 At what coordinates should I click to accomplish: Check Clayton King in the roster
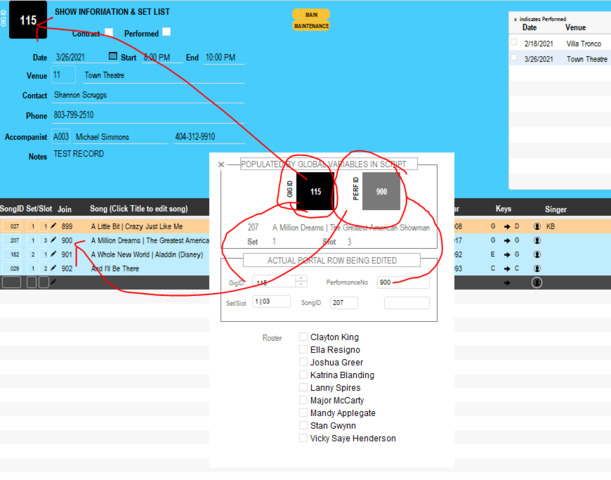click(303, 337)
